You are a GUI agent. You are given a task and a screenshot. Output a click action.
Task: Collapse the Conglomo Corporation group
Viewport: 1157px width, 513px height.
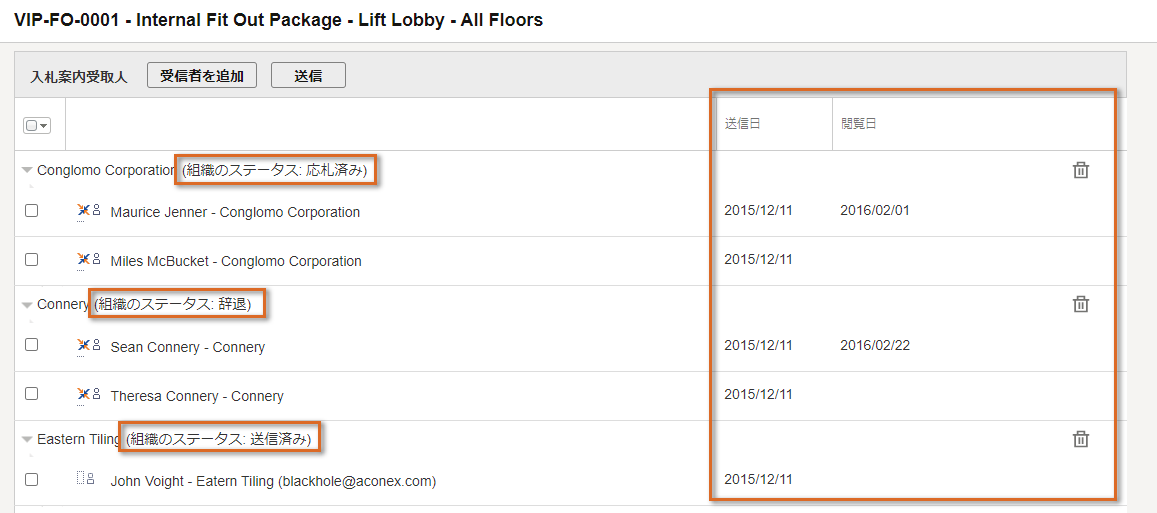(x=27, y=171)
